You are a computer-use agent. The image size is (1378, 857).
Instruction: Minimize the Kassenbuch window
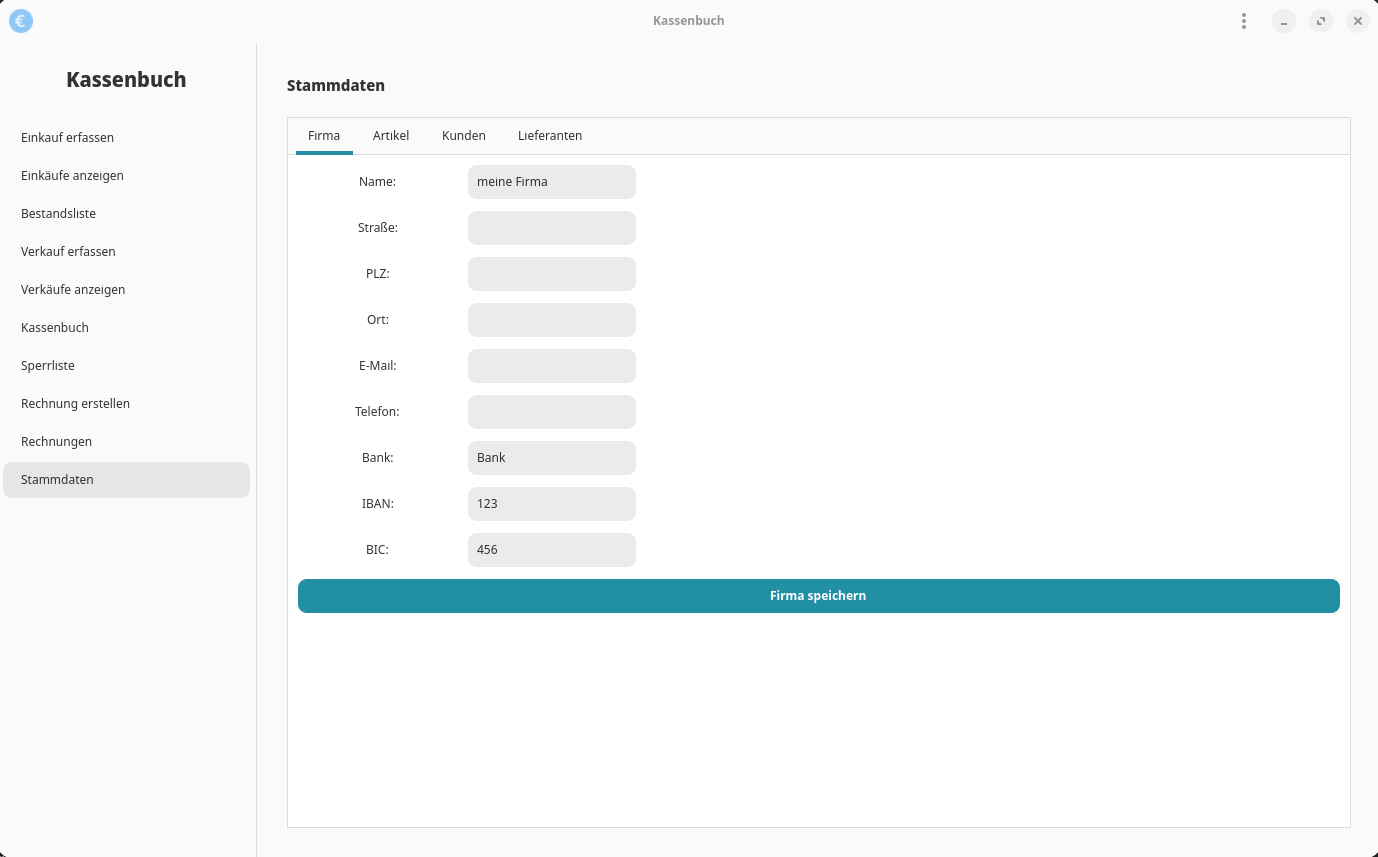[1283, 21]
